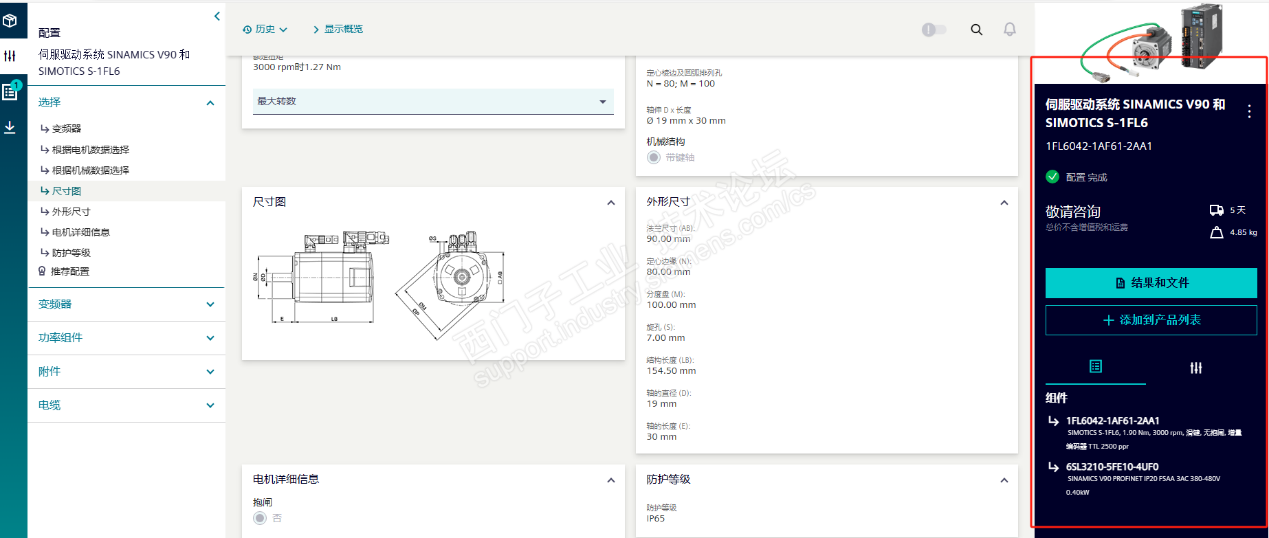
Task: Collapse the 防护等级 card
Action: (x=1004, y=479)
